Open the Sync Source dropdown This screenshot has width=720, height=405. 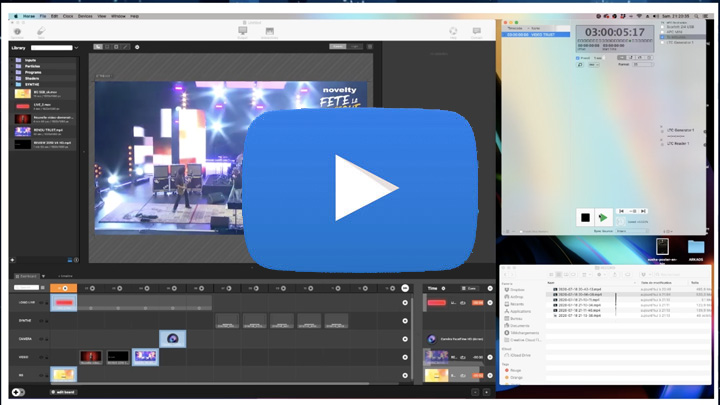point(632,231)
